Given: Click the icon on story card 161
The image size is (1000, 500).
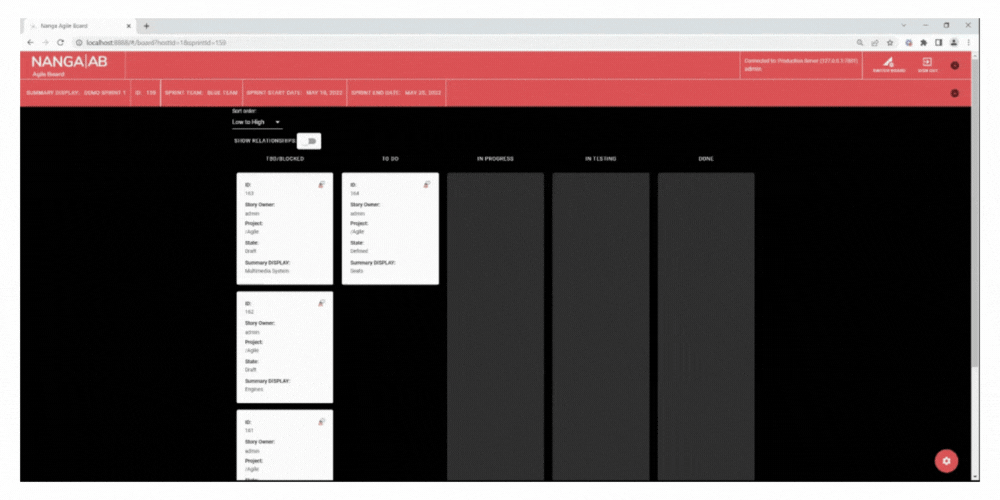Looking at the screenshot, I should coord(322,420).
